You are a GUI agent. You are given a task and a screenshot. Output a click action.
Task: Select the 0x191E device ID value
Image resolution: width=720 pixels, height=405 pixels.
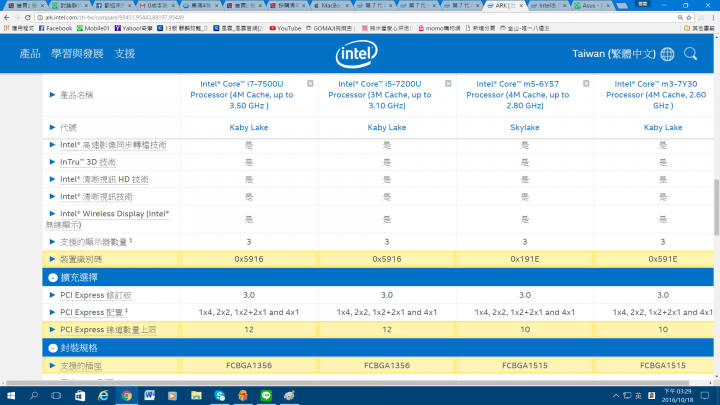(525, 259)
